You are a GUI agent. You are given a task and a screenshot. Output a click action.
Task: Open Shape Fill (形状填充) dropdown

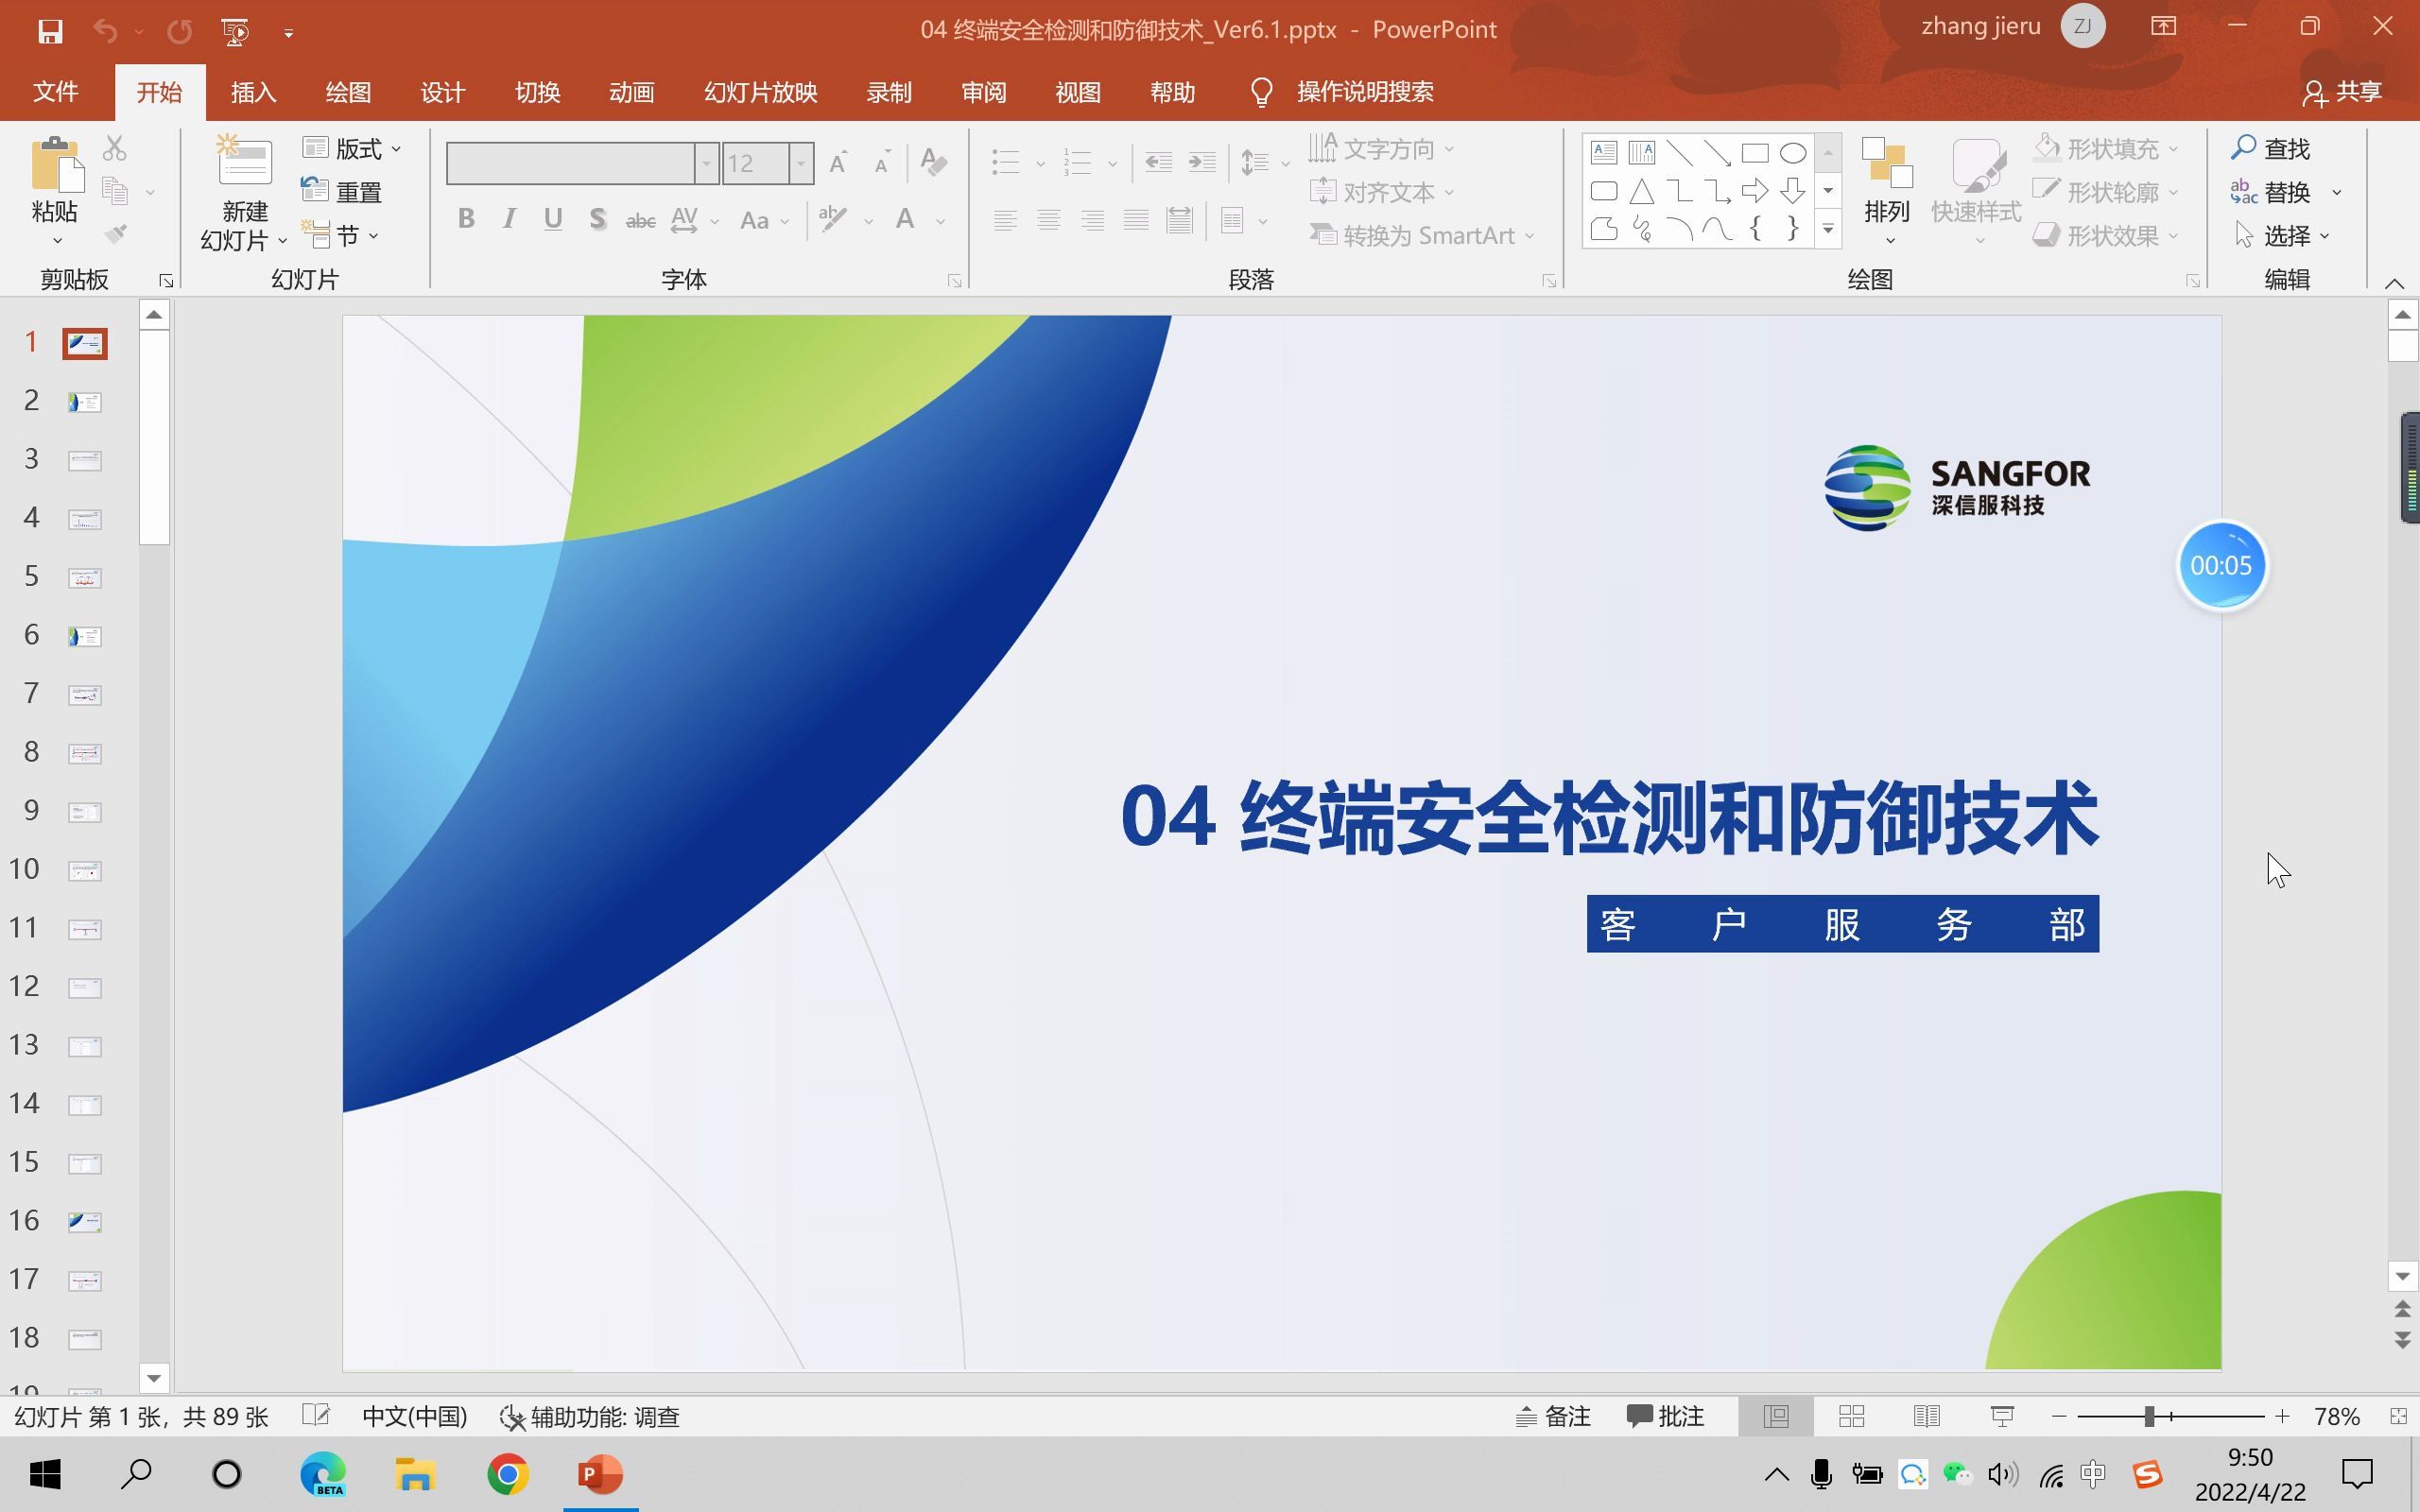[2106, 149]
